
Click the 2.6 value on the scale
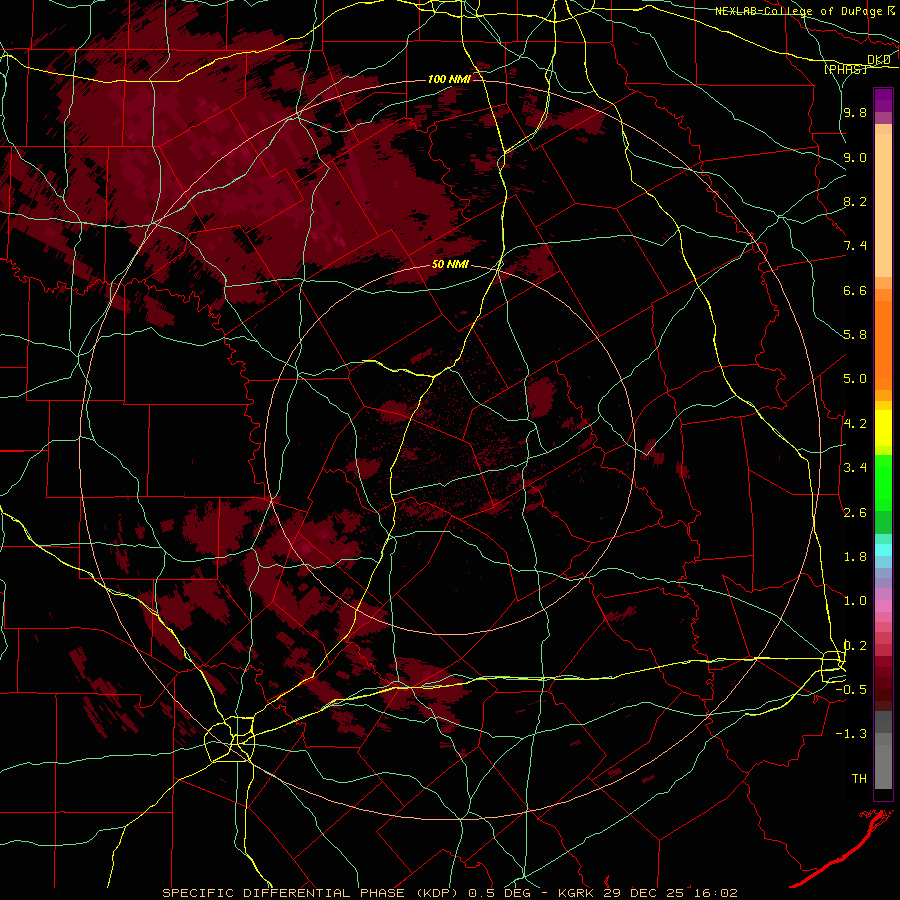tap(855, 513)
